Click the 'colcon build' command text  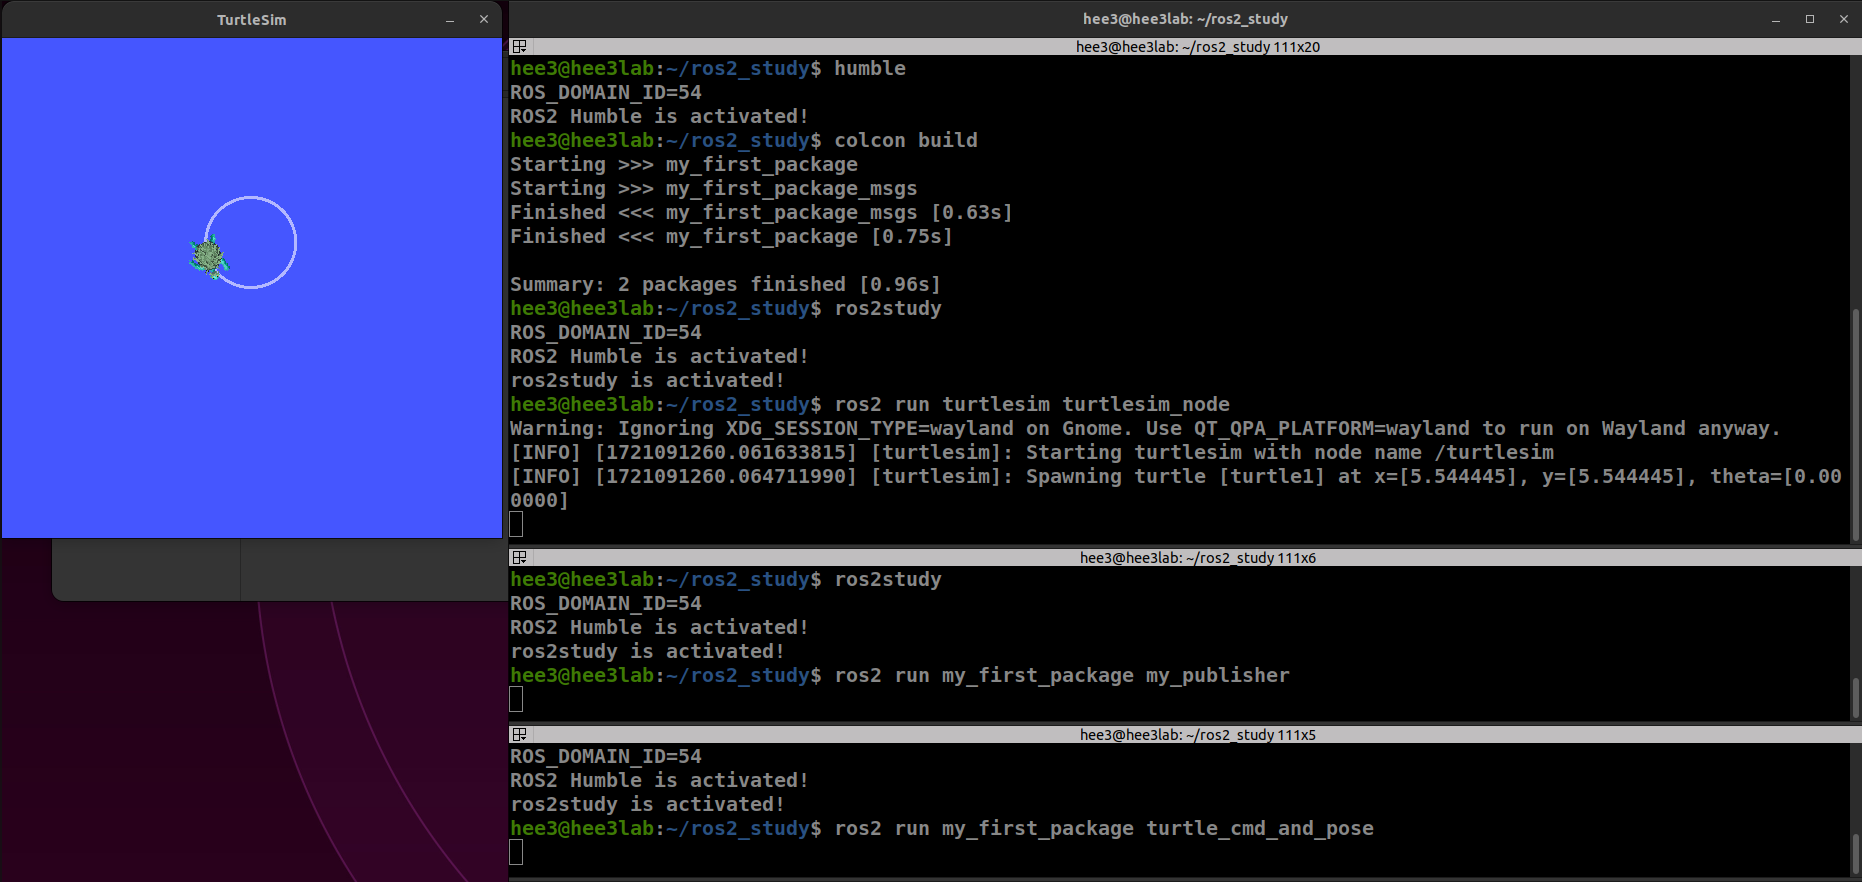pos(906,140)
